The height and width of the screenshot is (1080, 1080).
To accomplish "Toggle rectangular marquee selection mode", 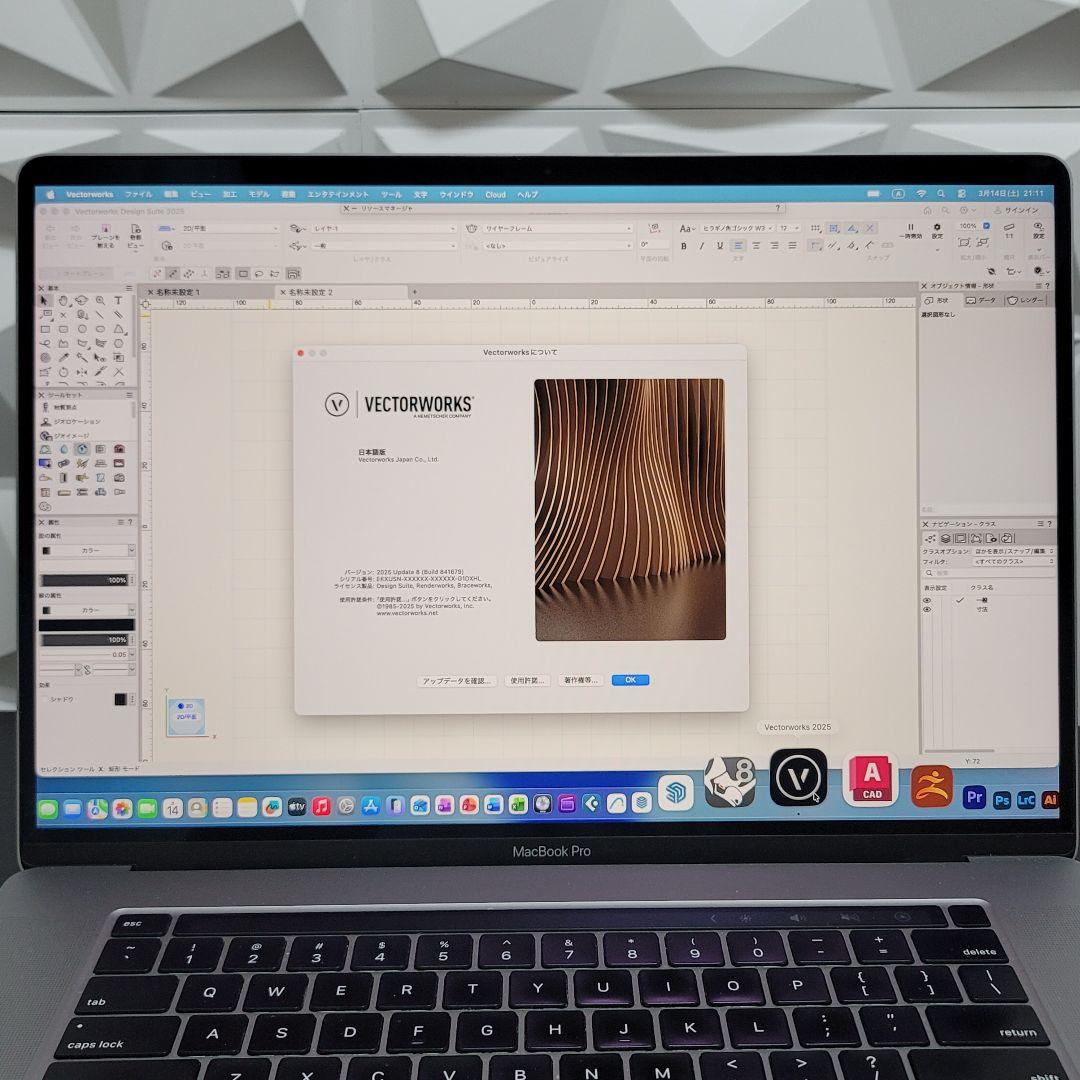I will pyautogui.click(x=242, y=273).
